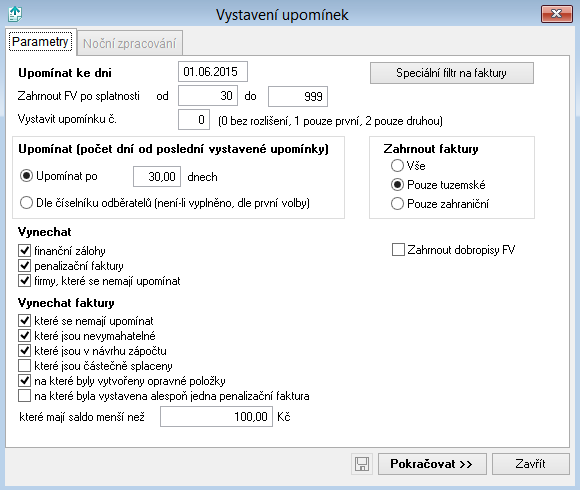Enable the alespoň jedna penalizační faktura checkbox
Image resolution: width=580 pixels, height=490 pixels.
pyautogui.click(x=24, y=396)
